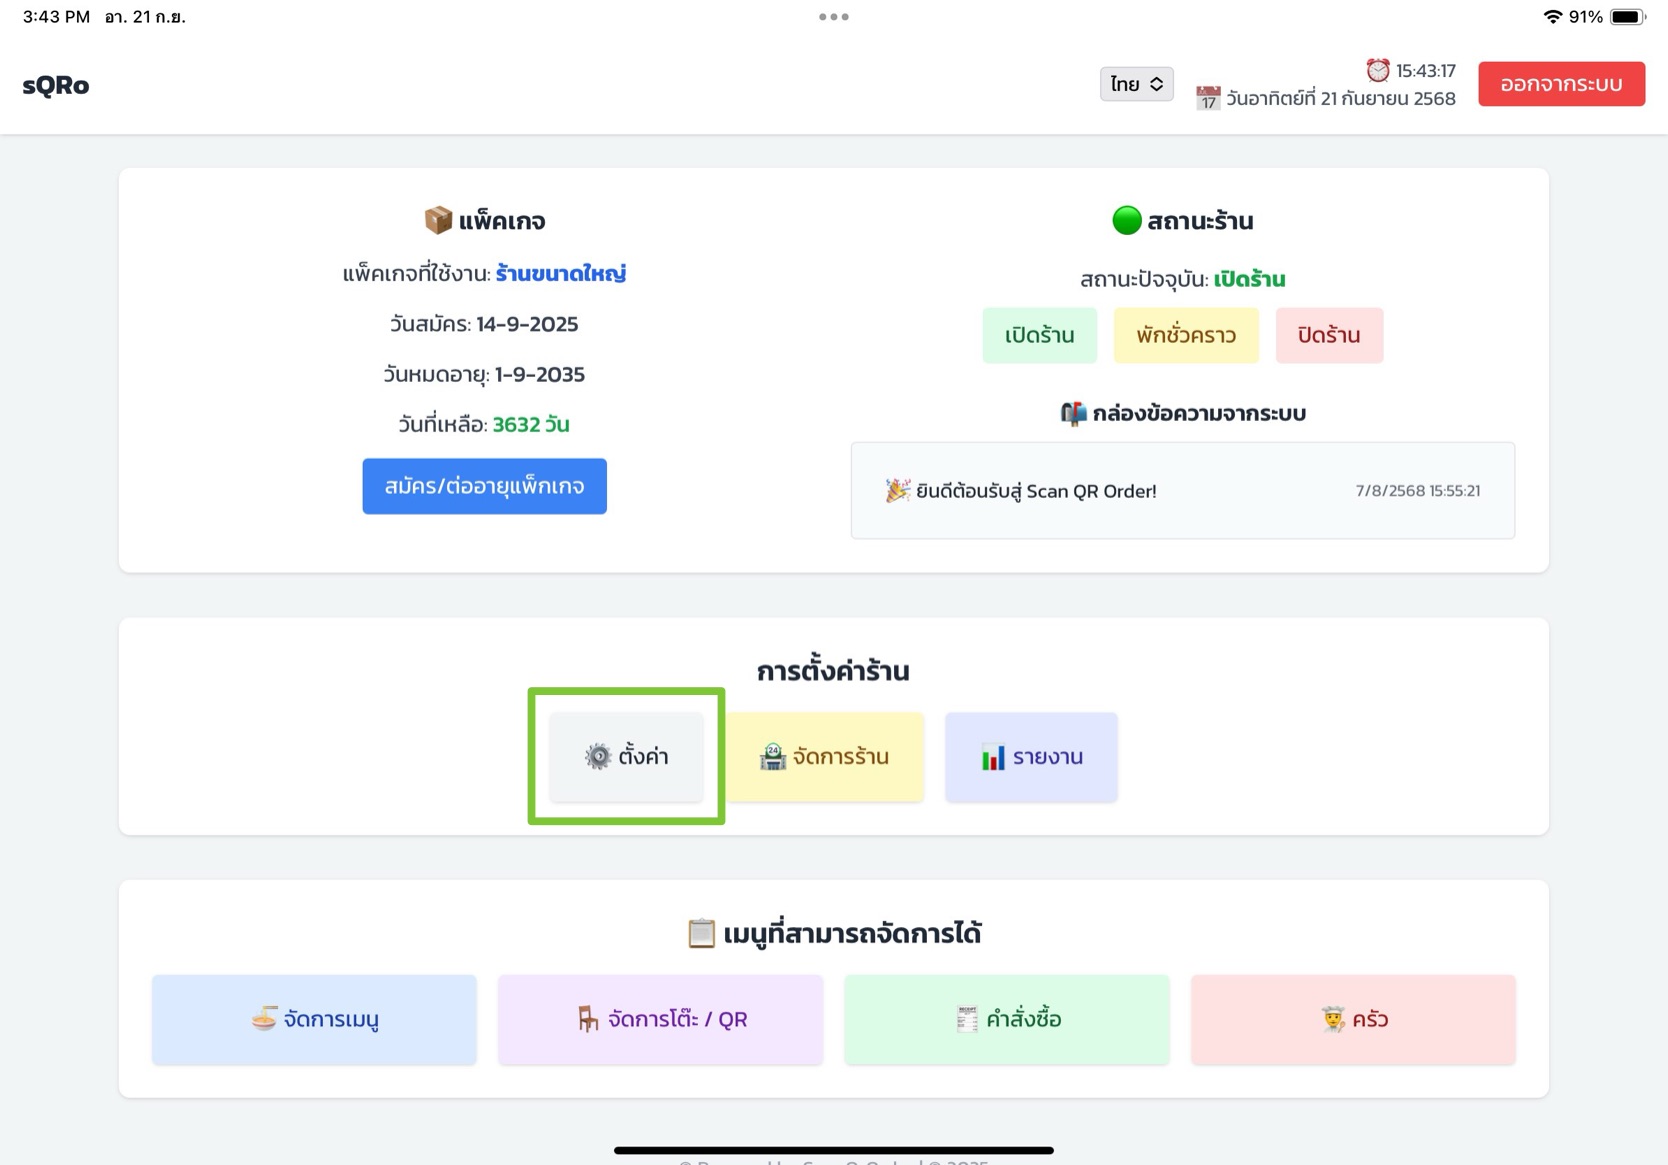Click the chef icon on ครัว
This screenshot has width=1668, height=1165.
pos(1333,1019)
